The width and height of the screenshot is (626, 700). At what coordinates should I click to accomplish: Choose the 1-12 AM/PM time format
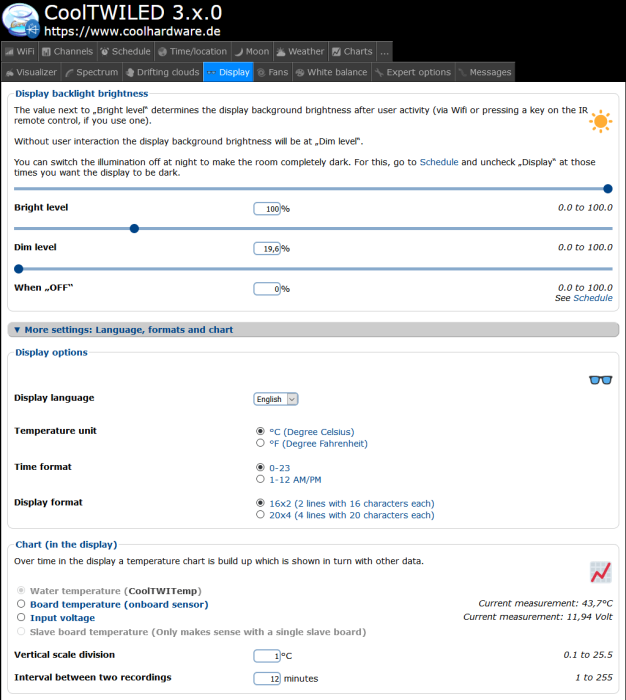point(261,479)
